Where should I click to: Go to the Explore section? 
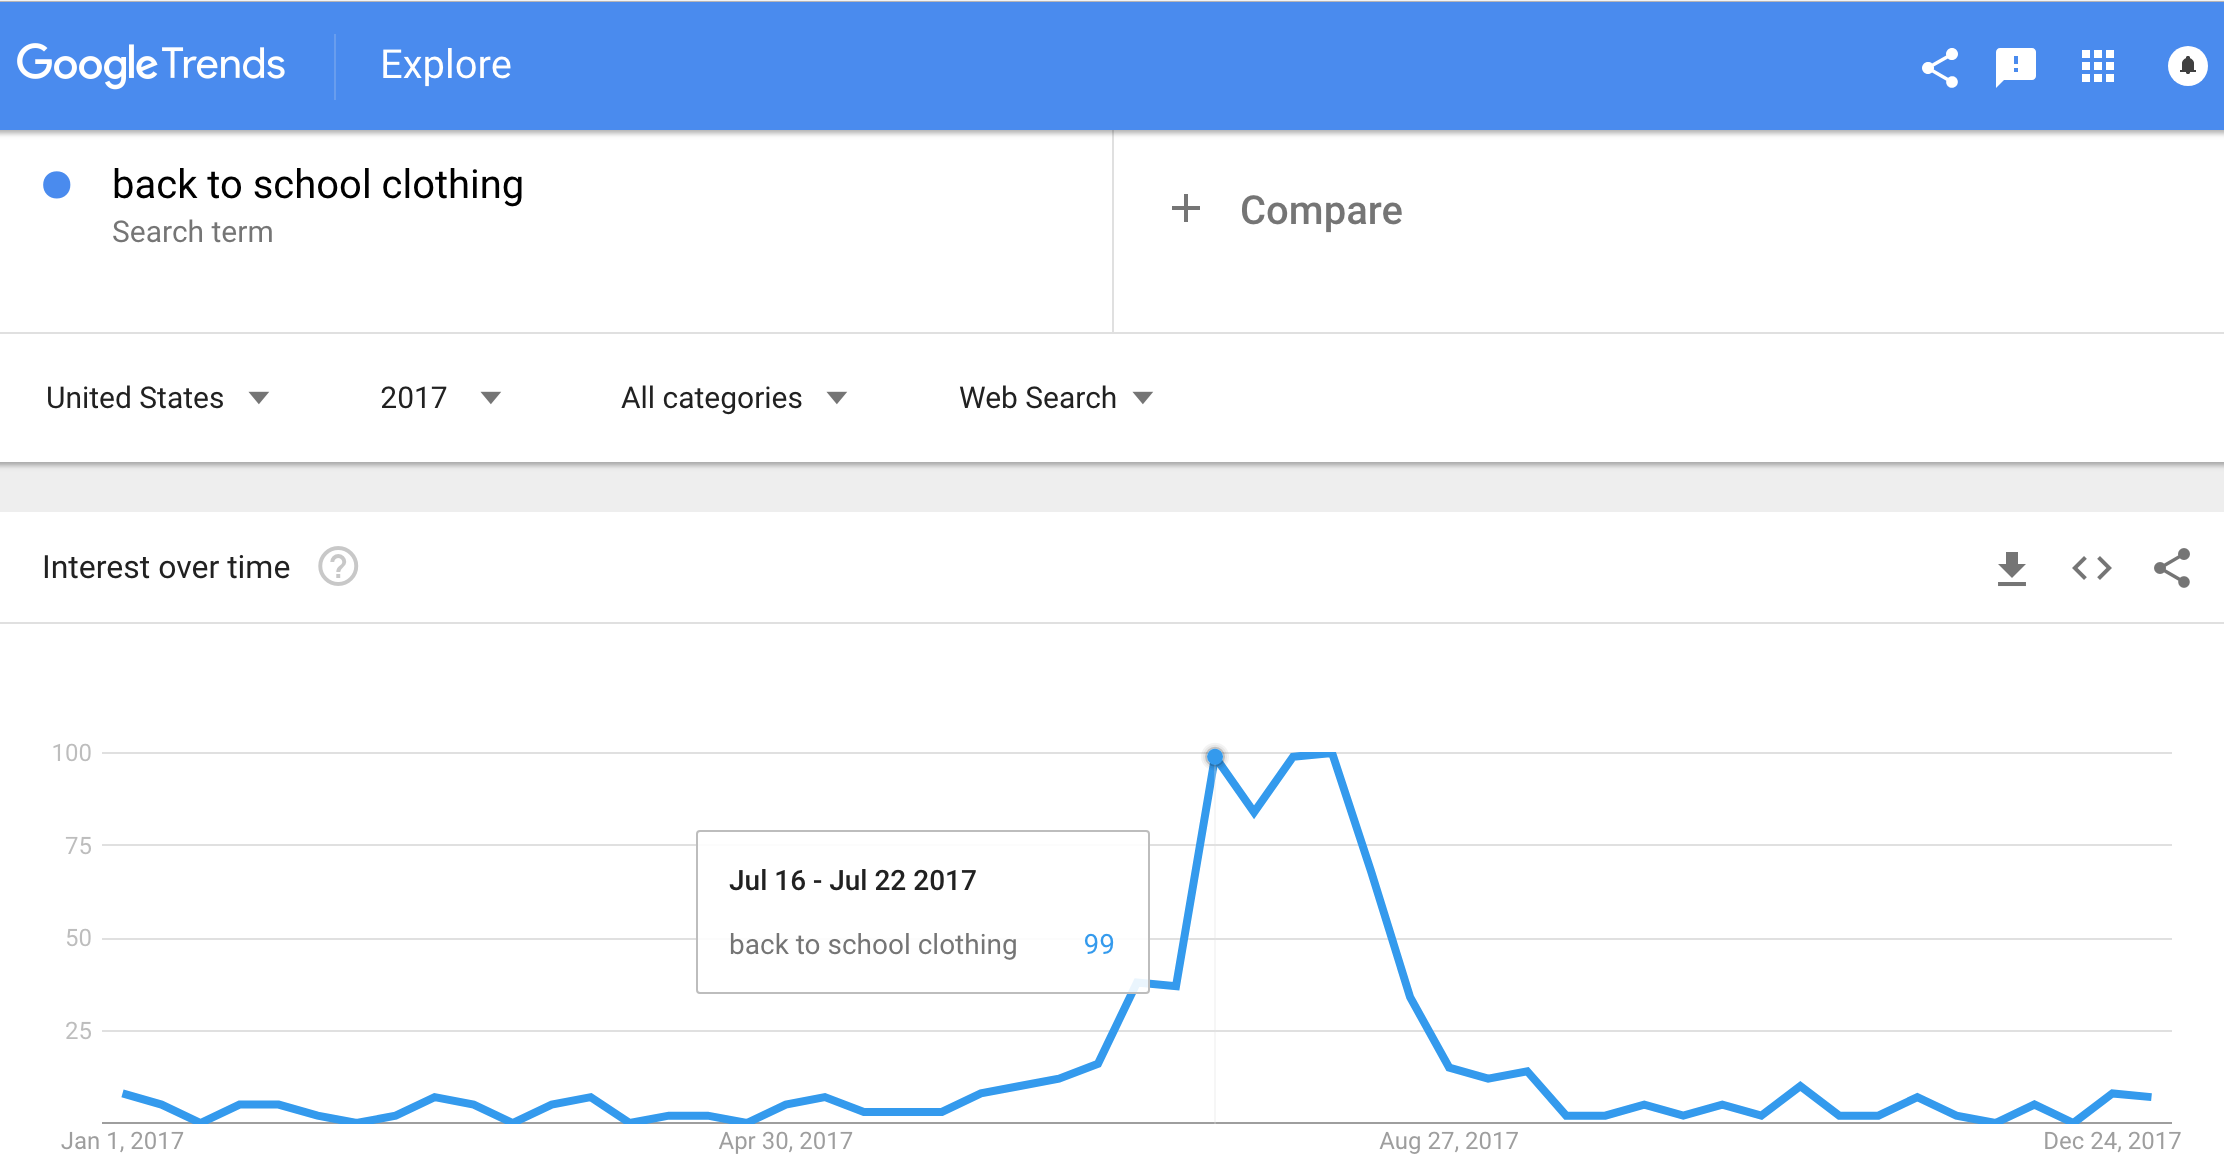point(446,65)
